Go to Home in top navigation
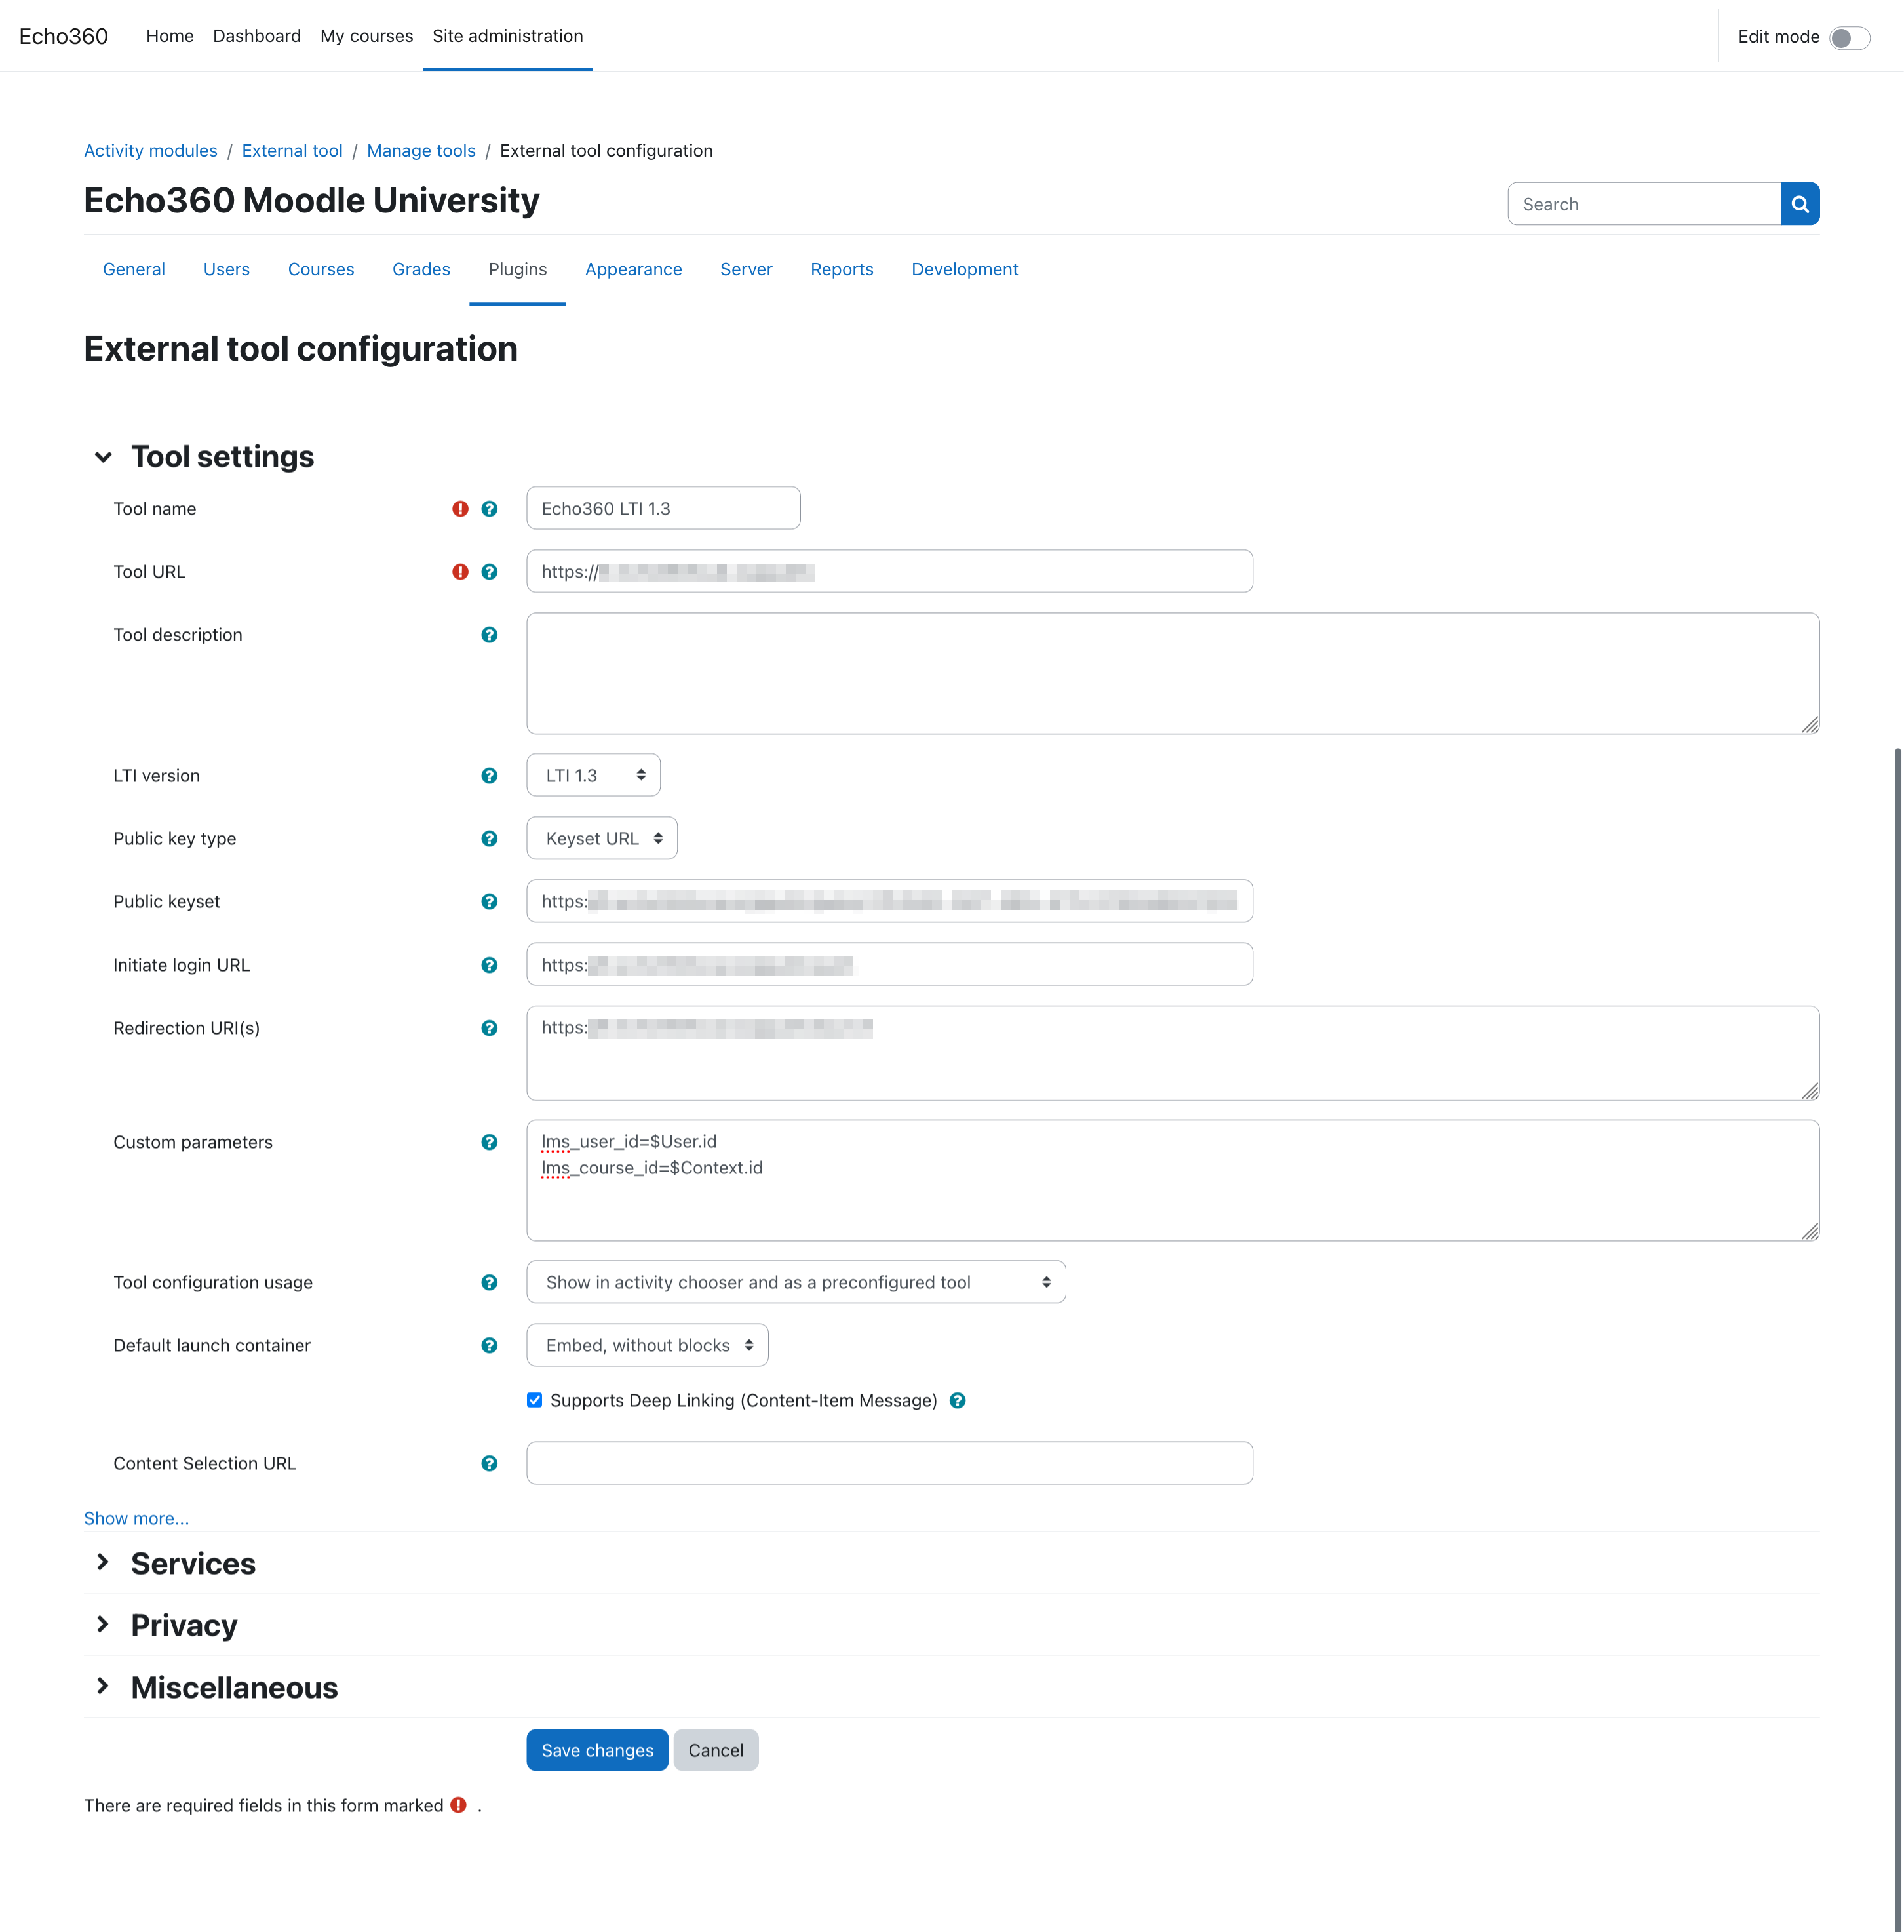This screenshot has height=1932, width=1904. click(170, 36)
